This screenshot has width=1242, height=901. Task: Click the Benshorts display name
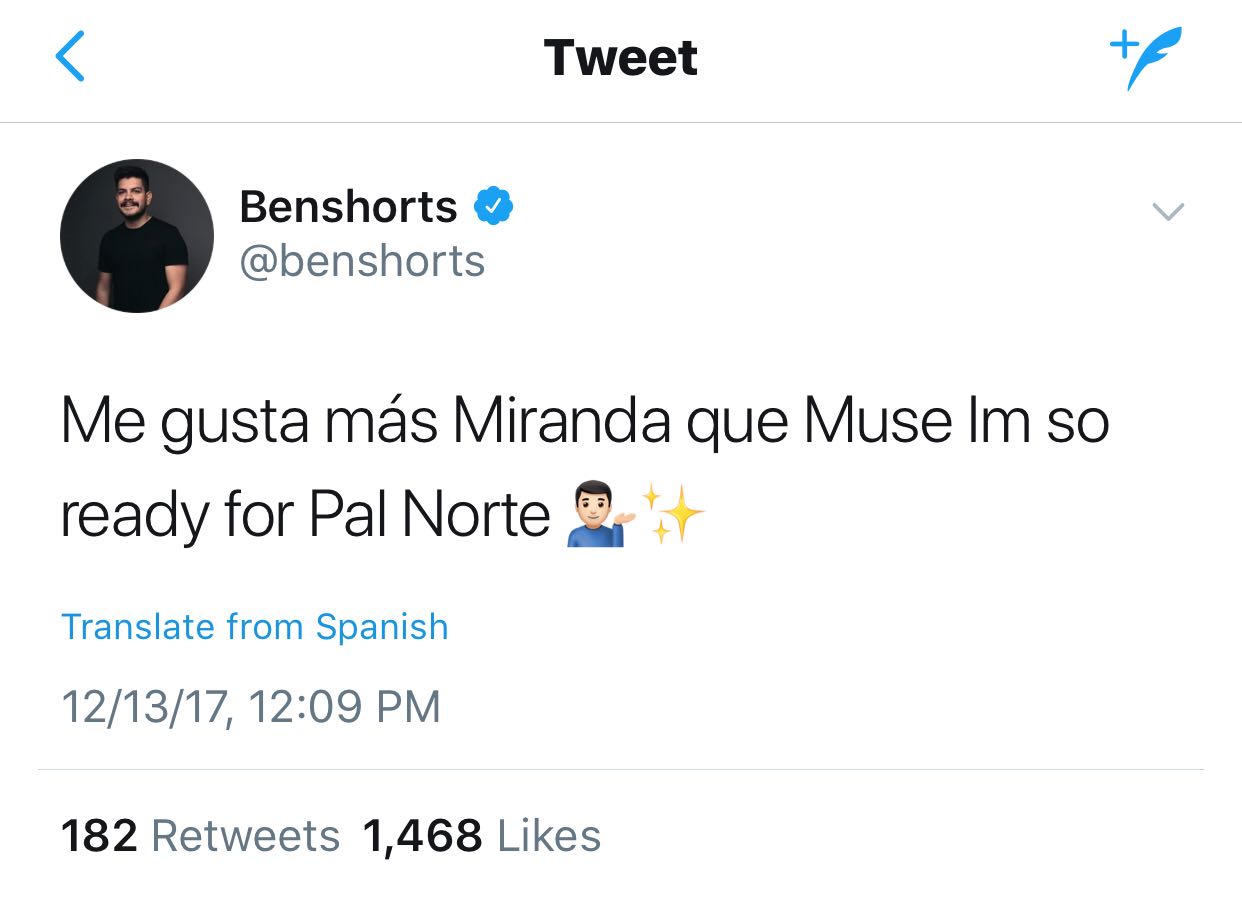pos(348,207)
